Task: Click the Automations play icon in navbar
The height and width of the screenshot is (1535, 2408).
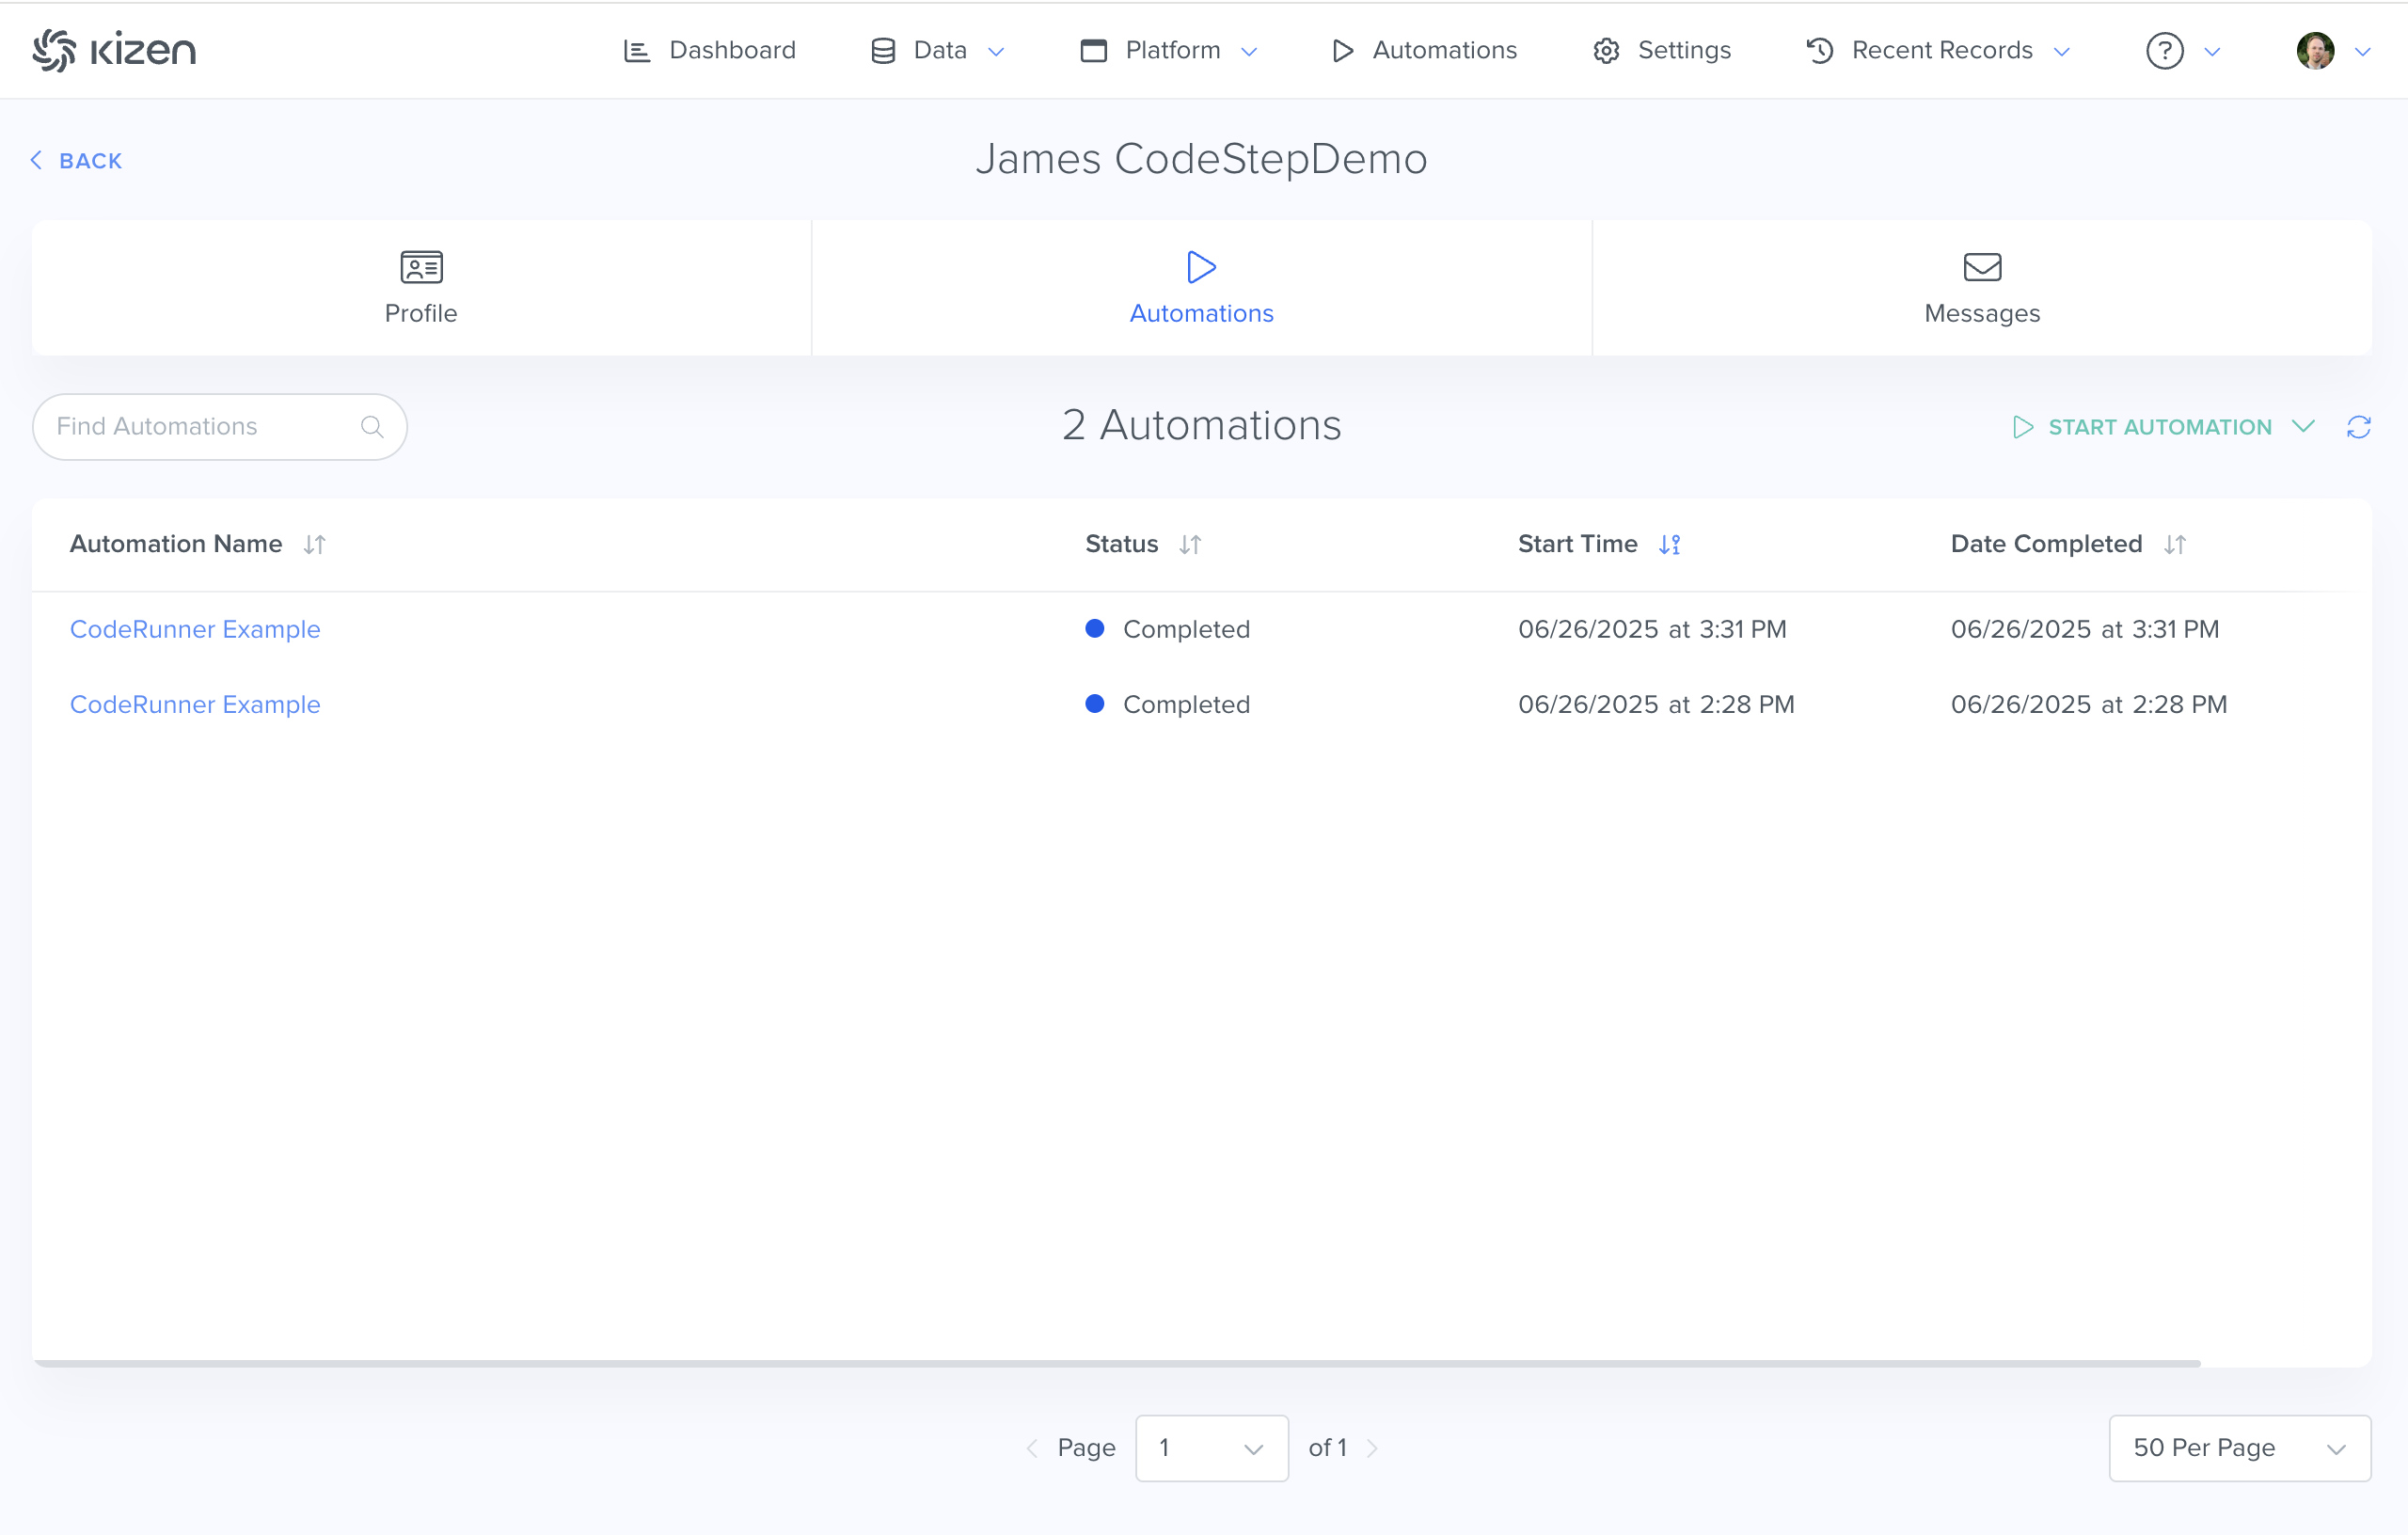Action: [1343, 51]
